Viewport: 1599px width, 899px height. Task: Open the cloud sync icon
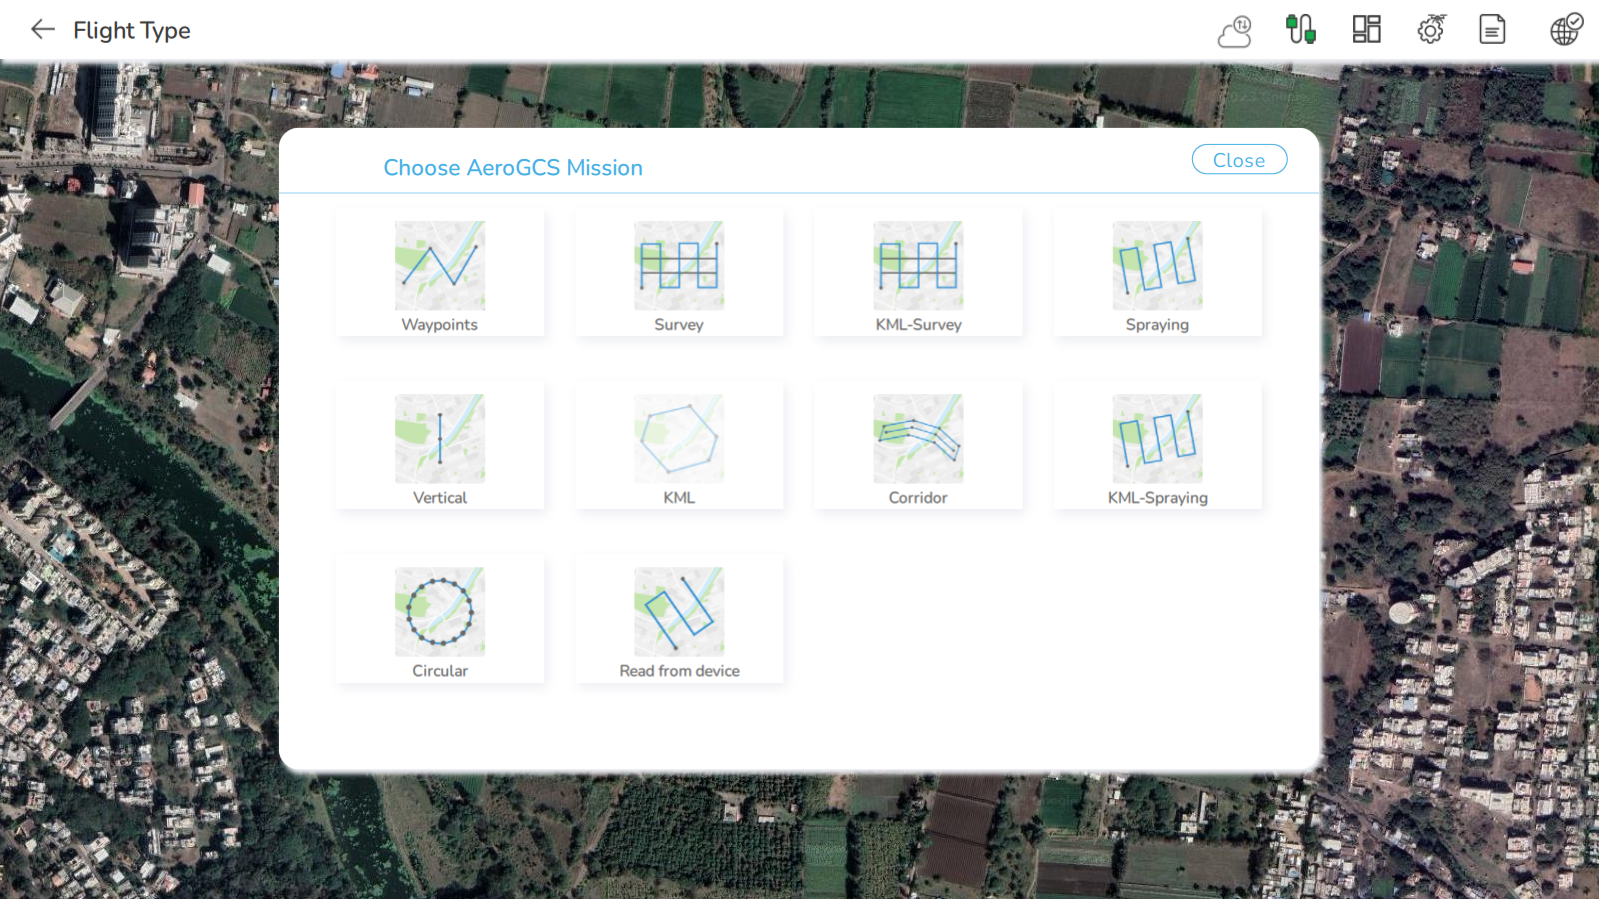[x=1235, y=31]
